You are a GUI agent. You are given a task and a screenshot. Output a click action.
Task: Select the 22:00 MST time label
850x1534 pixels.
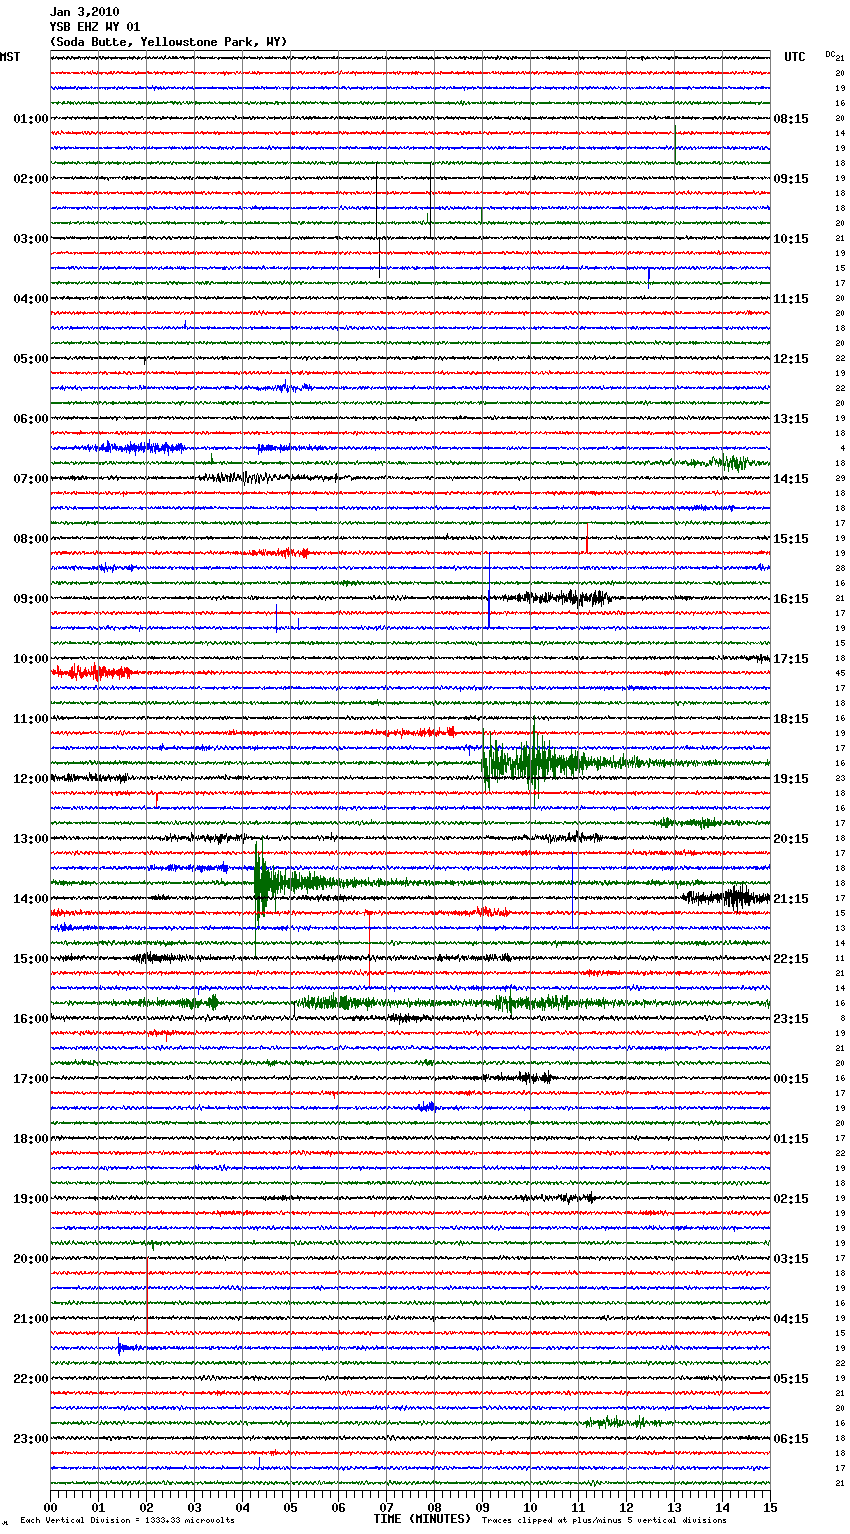31,1379
